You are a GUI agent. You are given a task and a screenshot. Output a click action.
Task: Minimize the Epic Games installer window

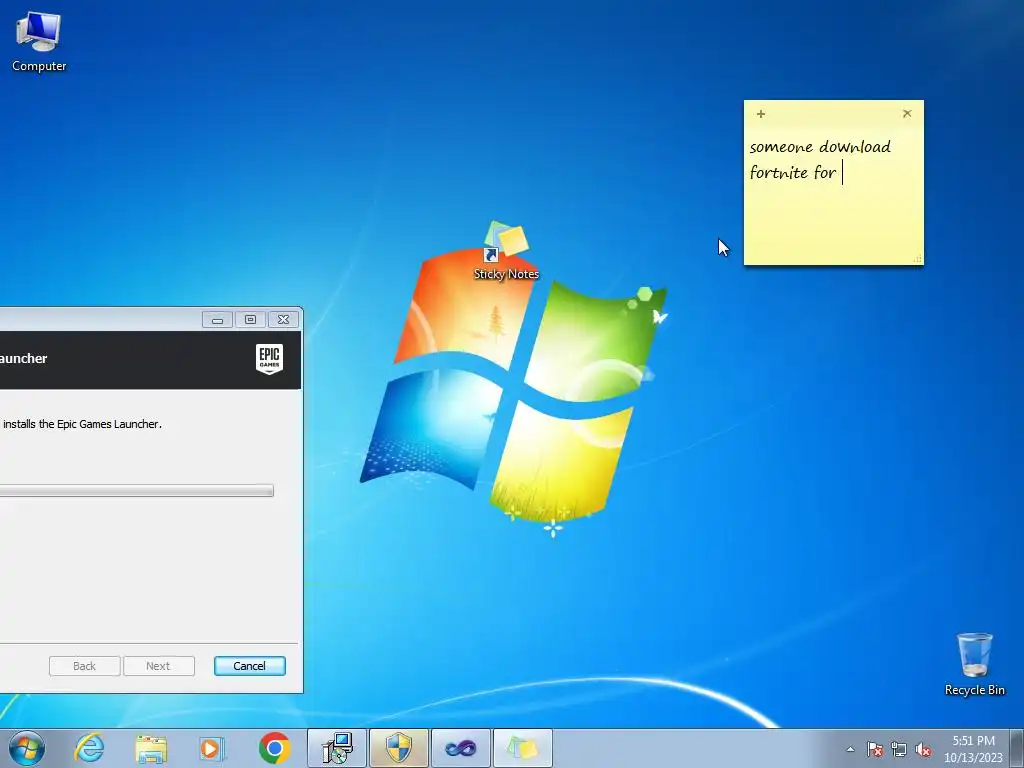pos(217,319)
